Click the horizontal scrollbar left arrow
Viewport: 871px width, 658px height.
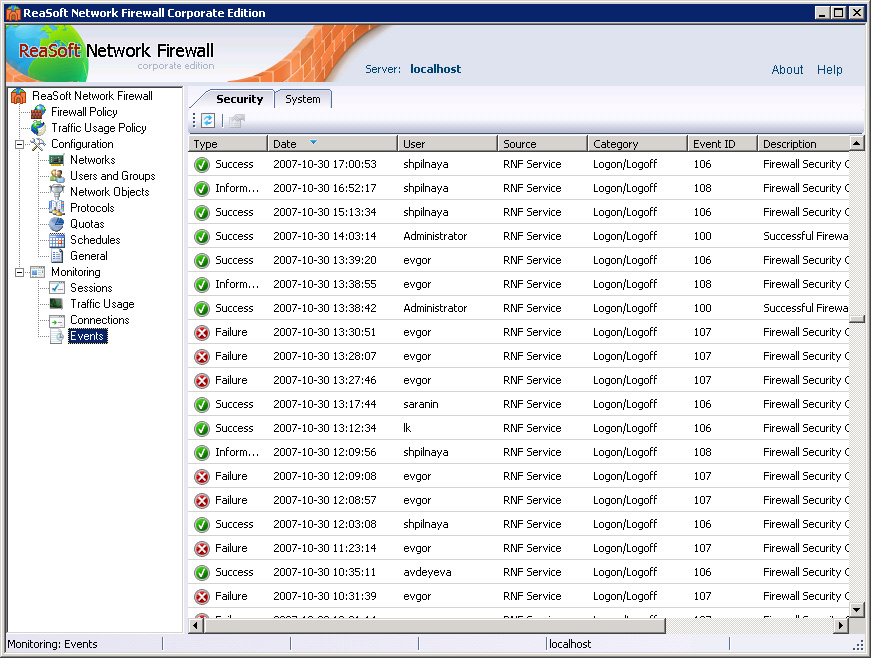tap(196, 626)
